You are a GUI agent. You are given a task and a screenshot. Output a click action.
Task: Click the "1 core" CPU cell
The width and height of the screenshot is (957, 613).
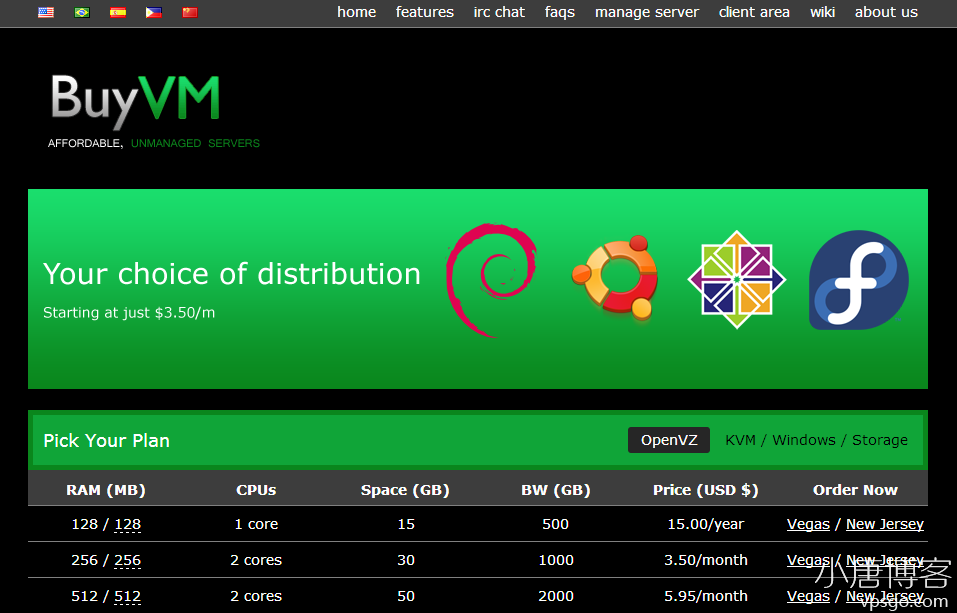(x=256, y=524)
